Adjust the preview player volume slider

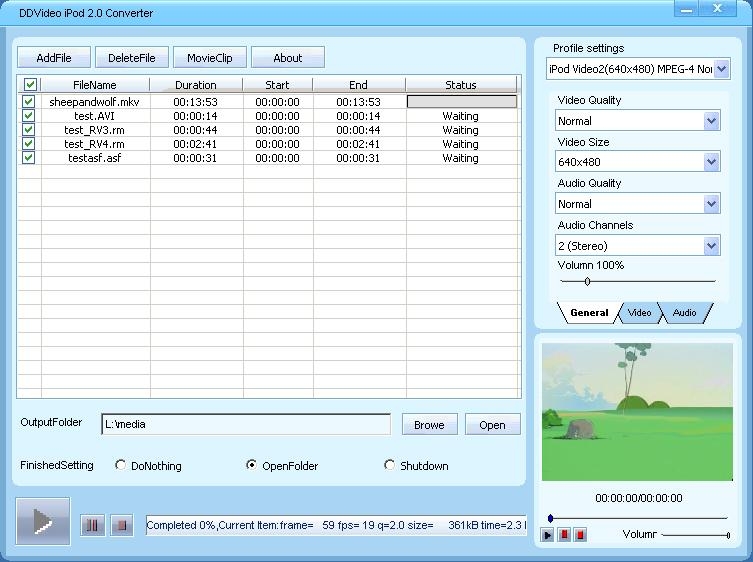point(728,535)
